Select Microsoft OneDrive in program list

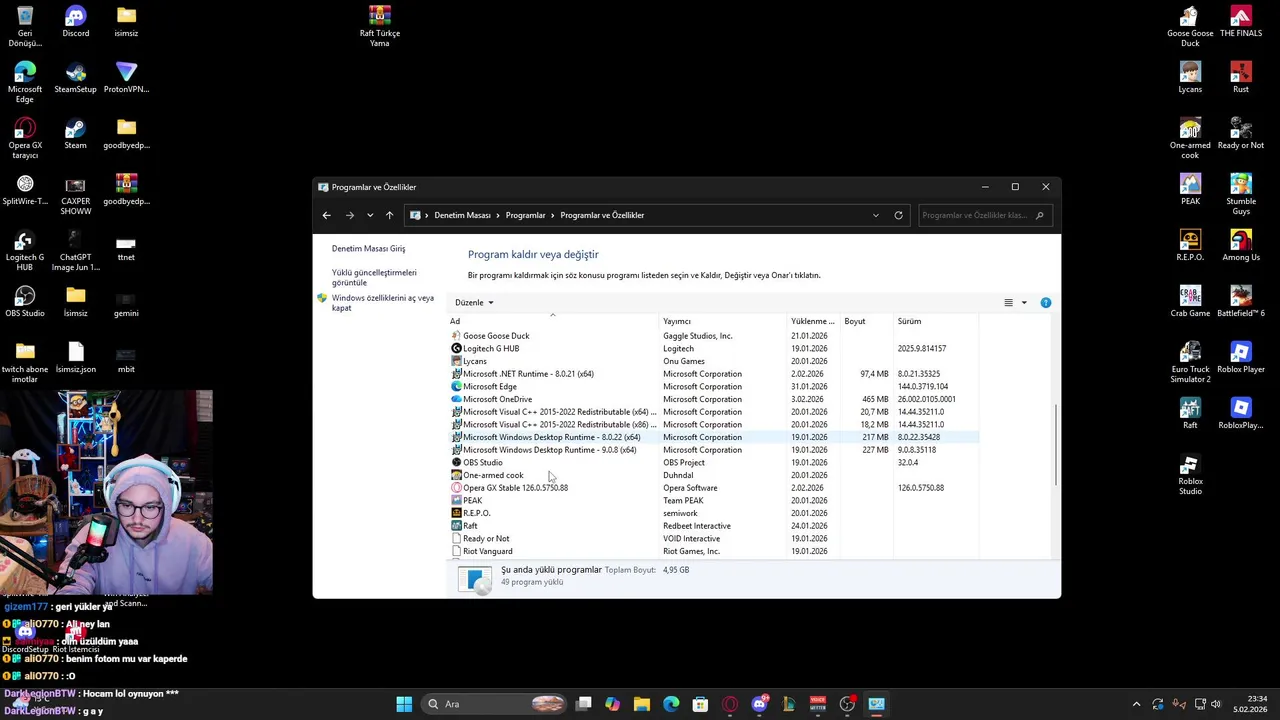[x=714, y=399]
